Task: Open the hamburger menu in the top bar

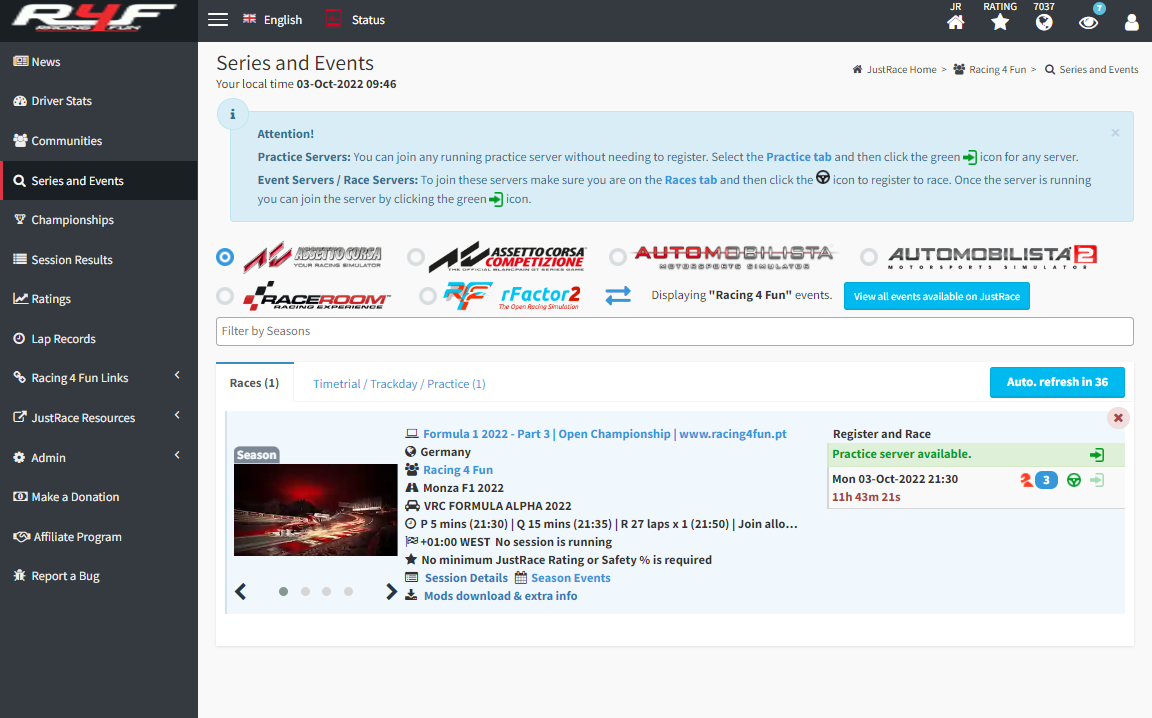Action: click(217, 20)
